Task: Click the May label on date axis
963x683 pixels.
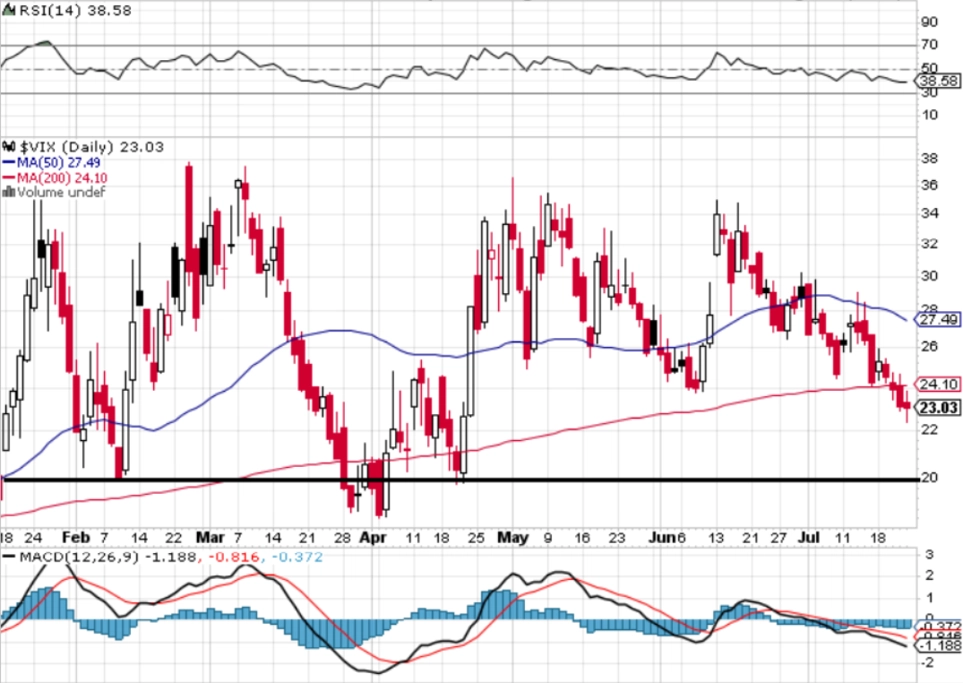Action: 513,537
